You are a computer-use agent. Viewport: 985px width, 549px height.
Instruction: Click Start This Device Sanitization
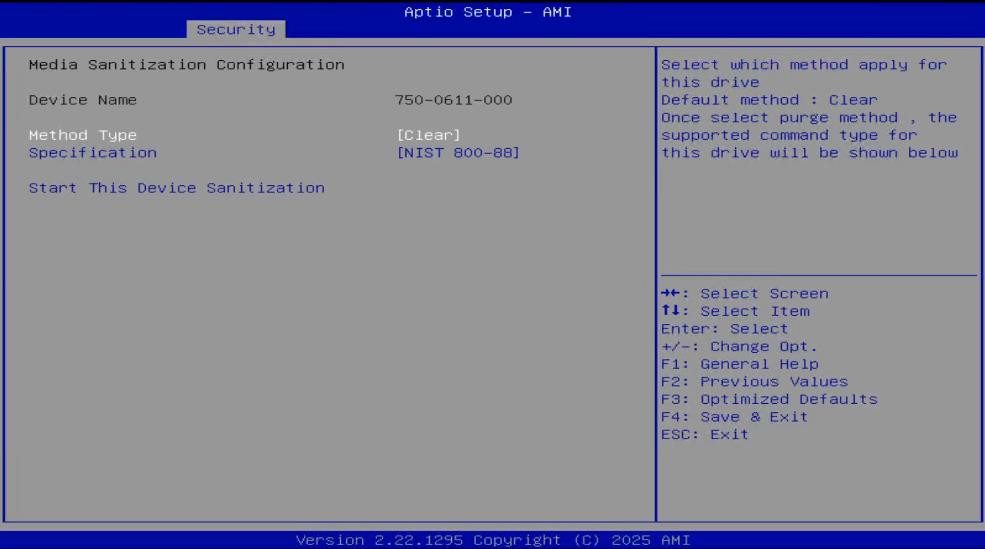(176, 188)
